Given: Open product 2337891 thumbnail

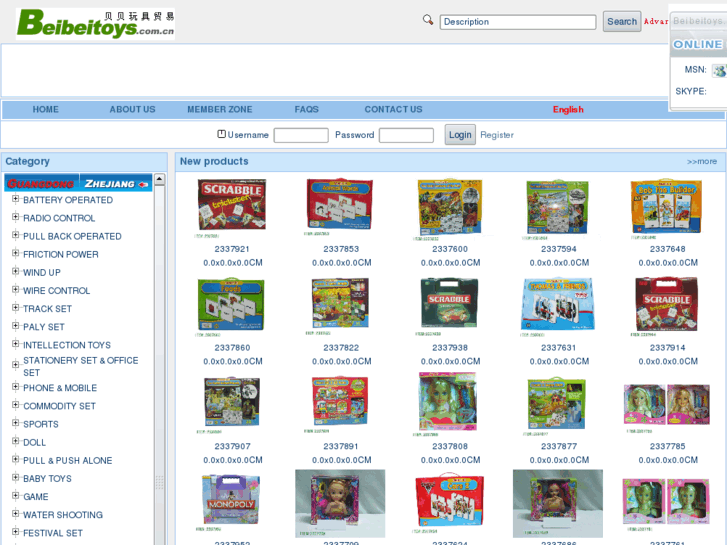Looking at the screenshot, I should (340, 401).
